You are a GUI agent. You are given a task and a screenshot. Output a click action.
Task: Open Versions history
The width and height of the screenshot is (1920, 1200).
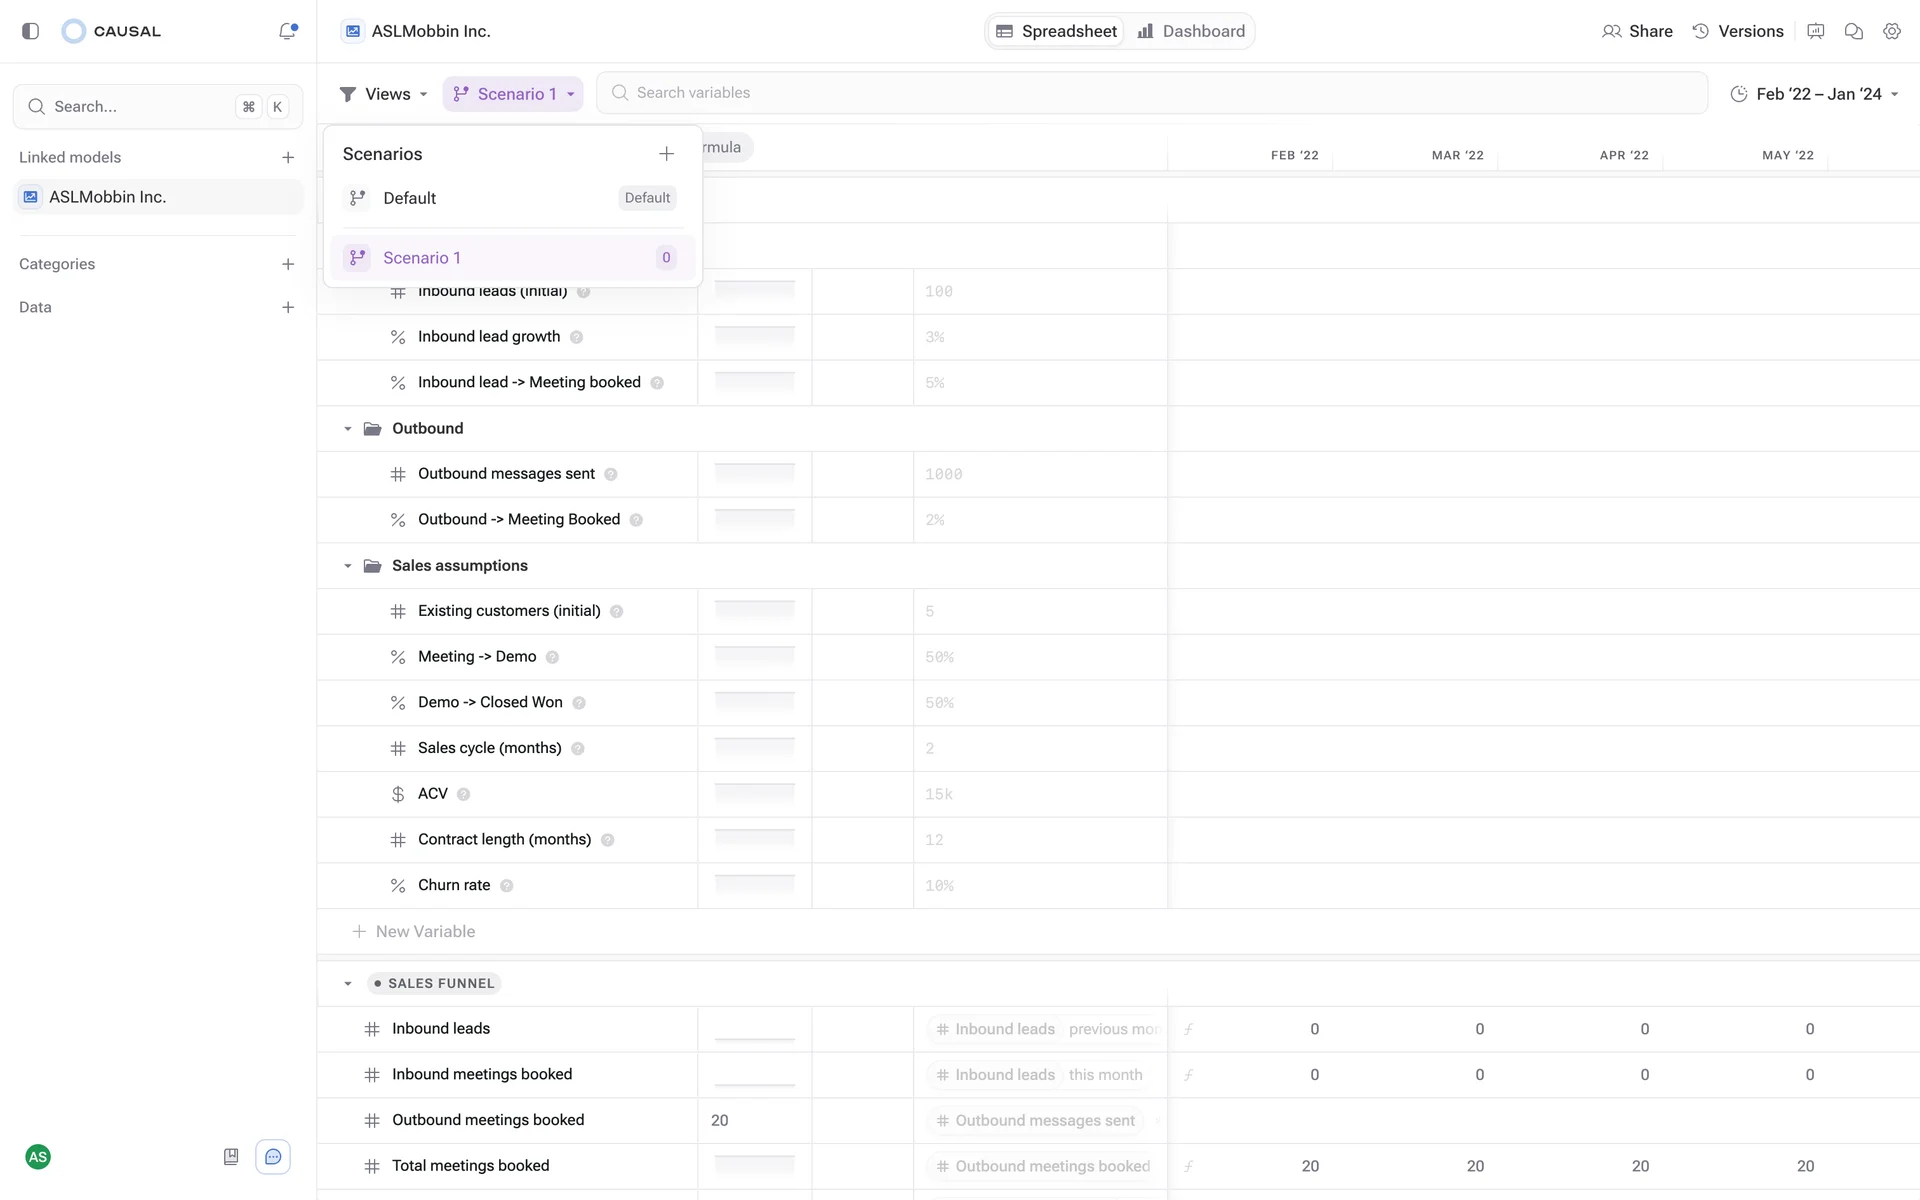1737,31
